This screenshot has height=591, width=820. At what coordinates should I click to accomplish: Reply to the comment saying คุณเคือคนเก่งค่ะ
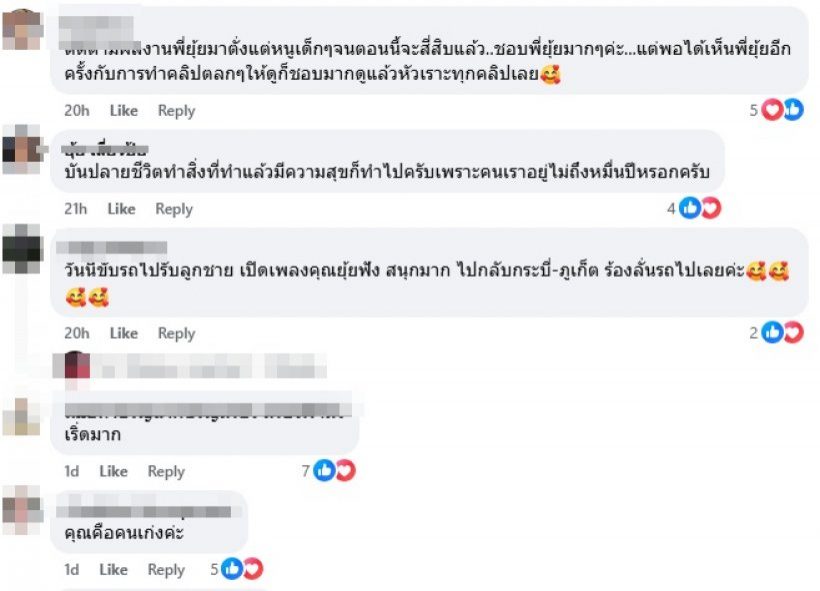point(166,569)
